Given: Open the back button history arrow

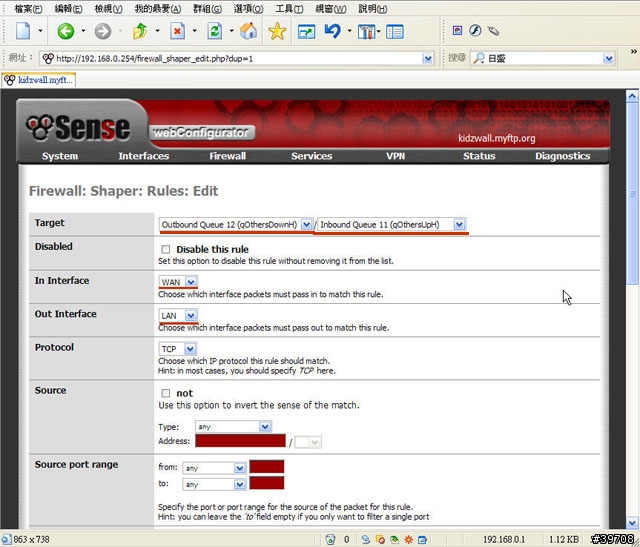Looking at the screenshot, I should 83,31.
